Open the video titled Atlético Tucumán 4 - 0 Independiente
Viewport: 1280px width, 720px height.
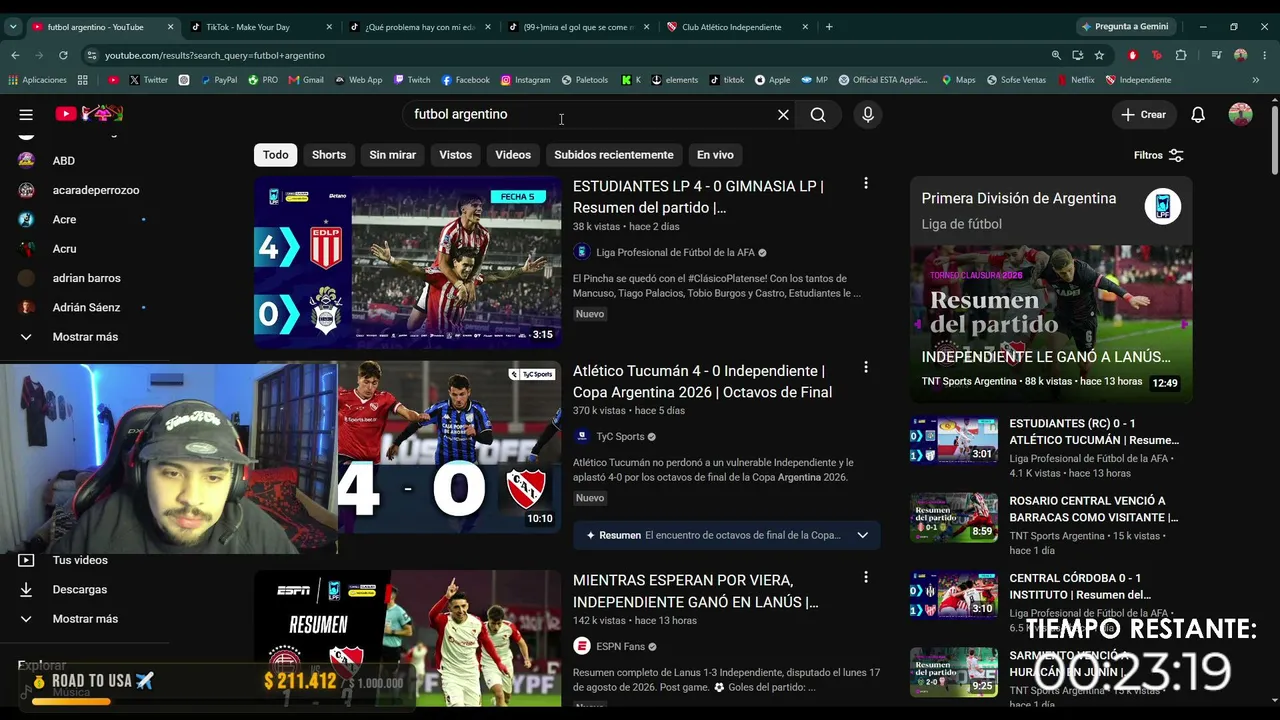(702, 381)
